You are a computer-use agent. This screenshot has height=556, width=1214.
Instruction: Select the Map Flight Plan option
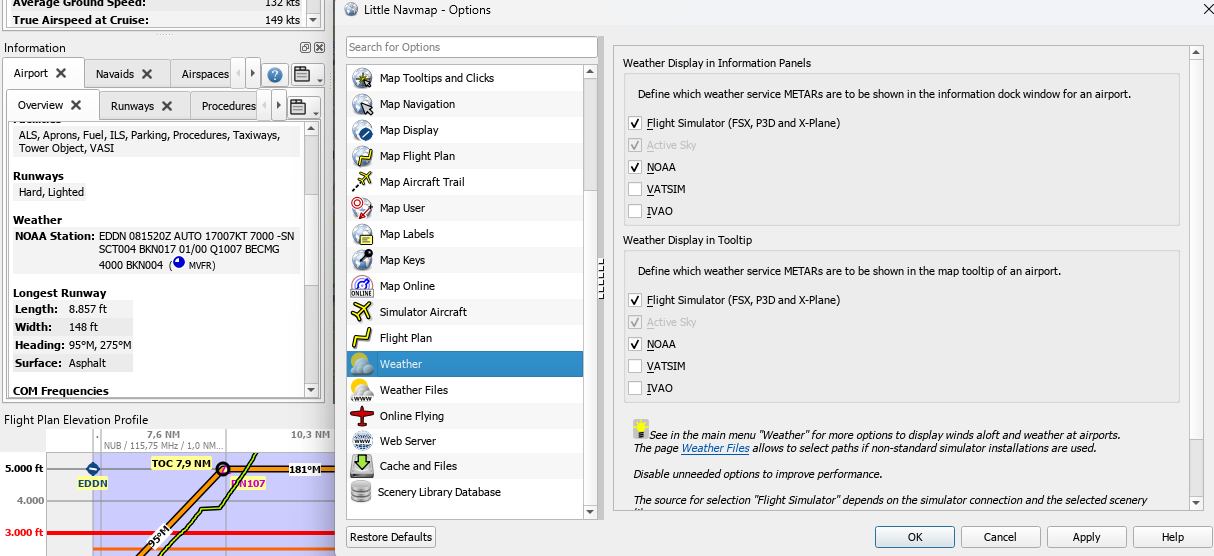coord(416,156)
